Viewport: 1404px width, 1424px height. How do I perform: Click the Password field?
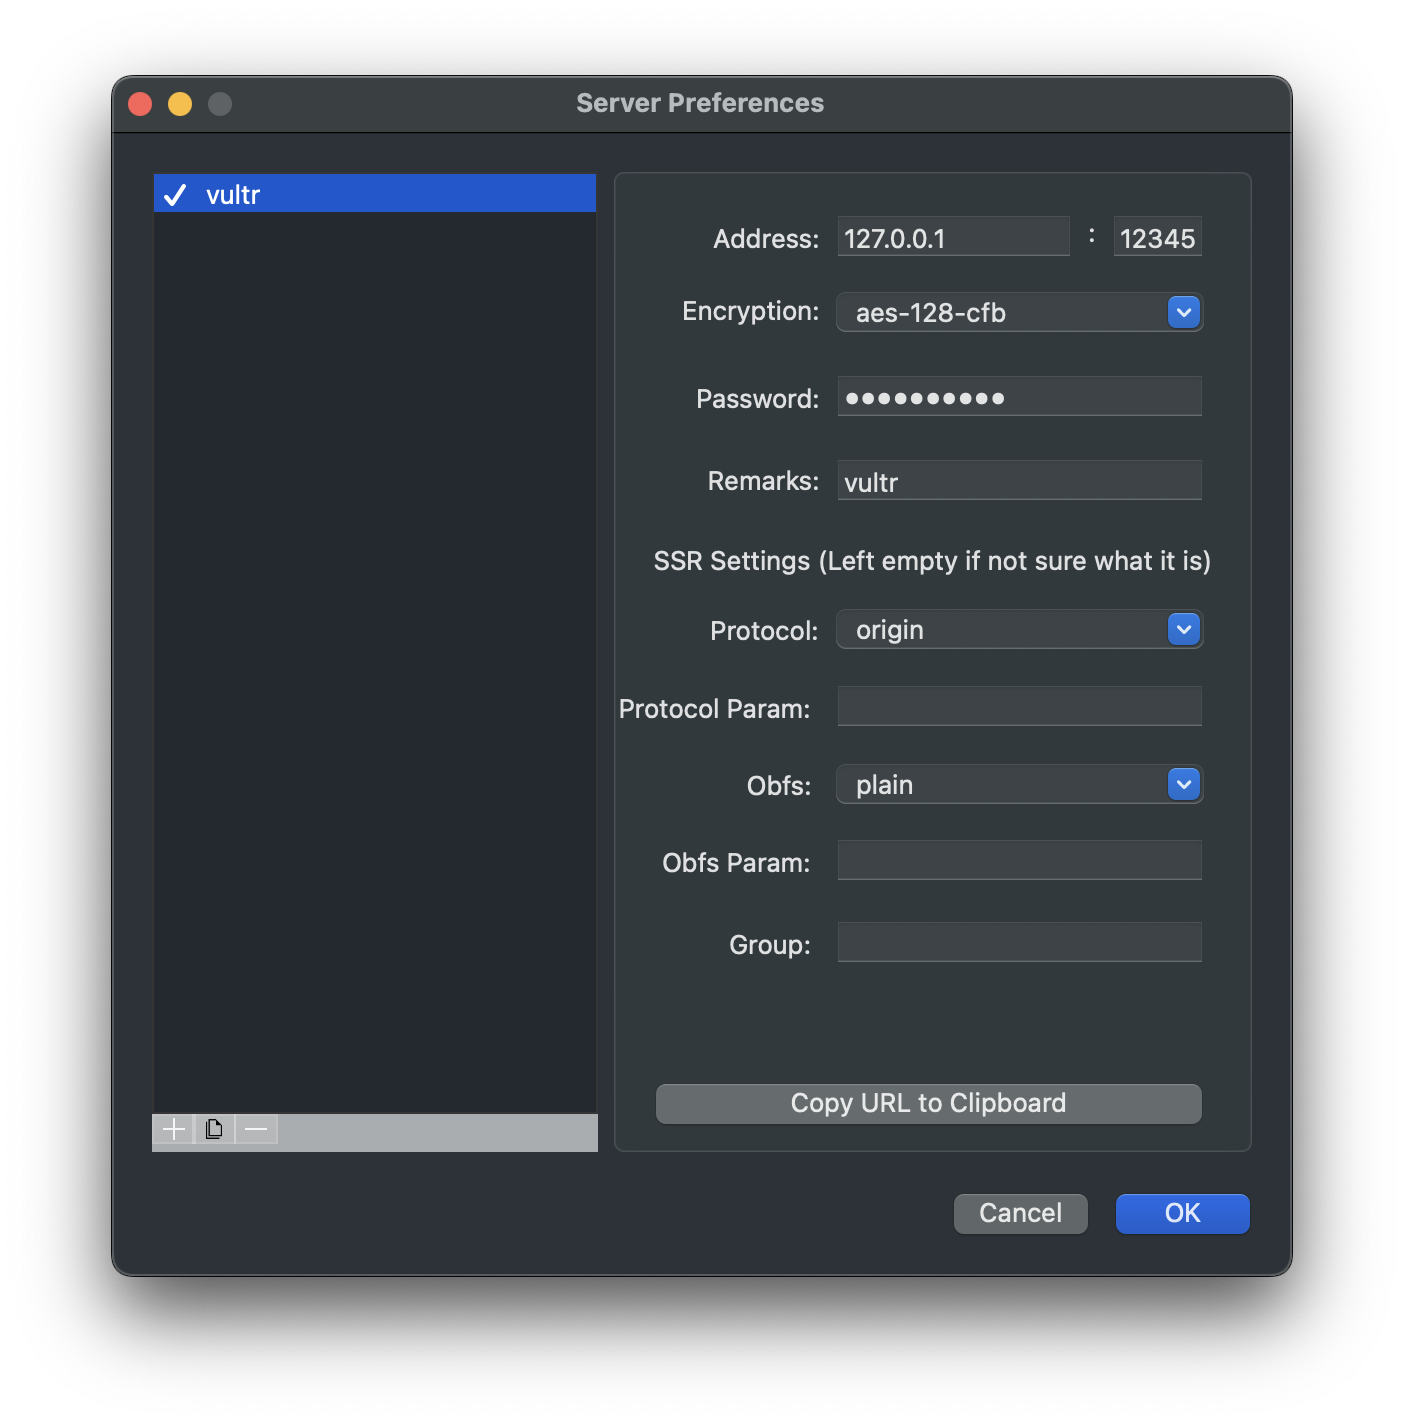[x=1018, y=397]
